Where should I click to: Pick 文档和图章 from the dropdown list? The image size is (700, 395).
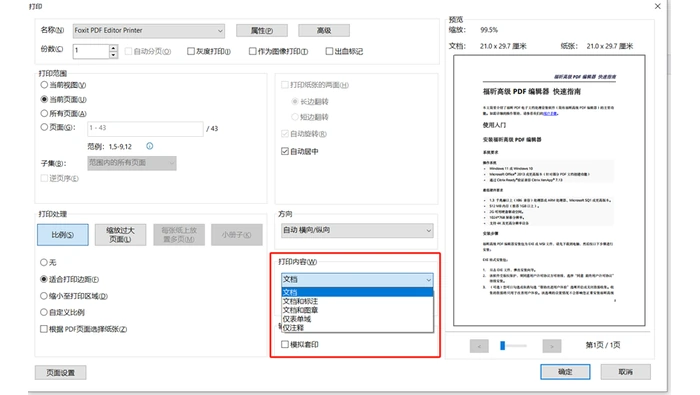(x=357, y=310)
